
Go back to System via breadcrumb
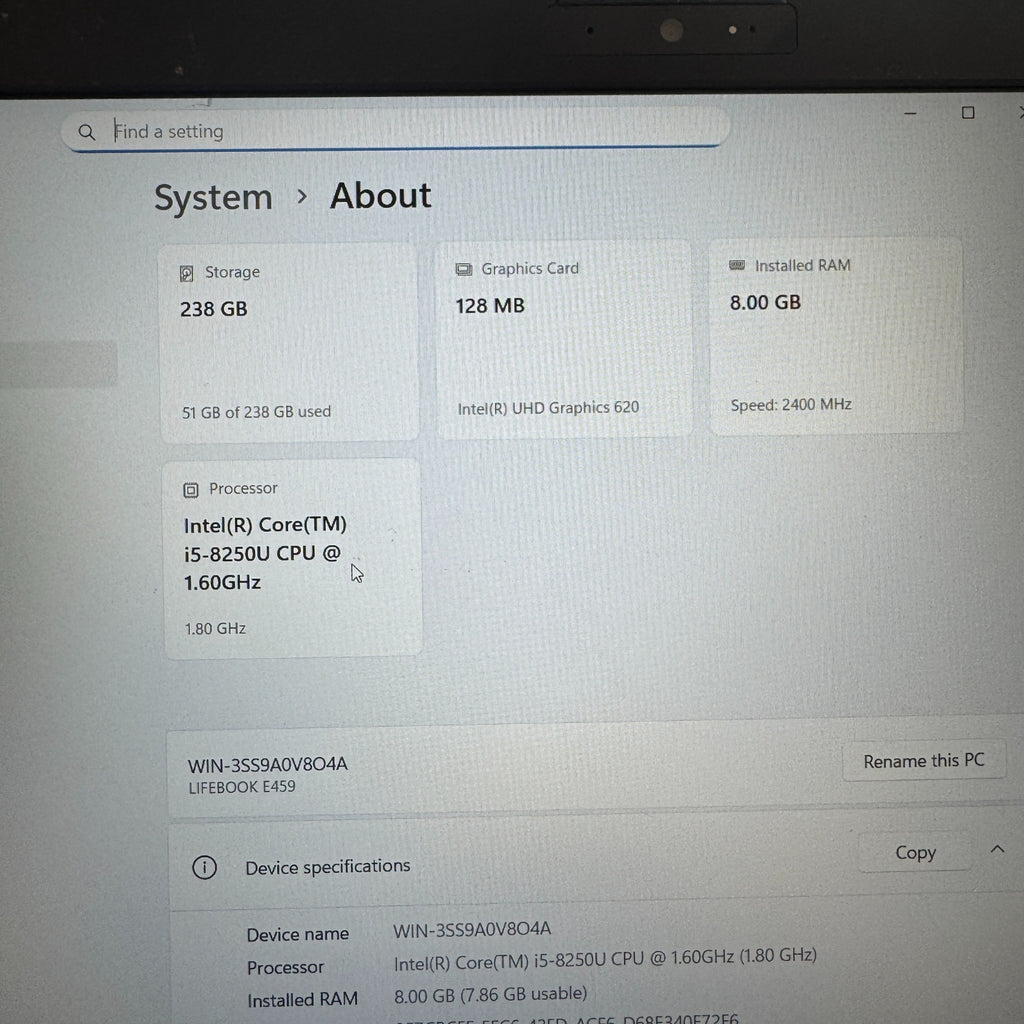[213, 198]
